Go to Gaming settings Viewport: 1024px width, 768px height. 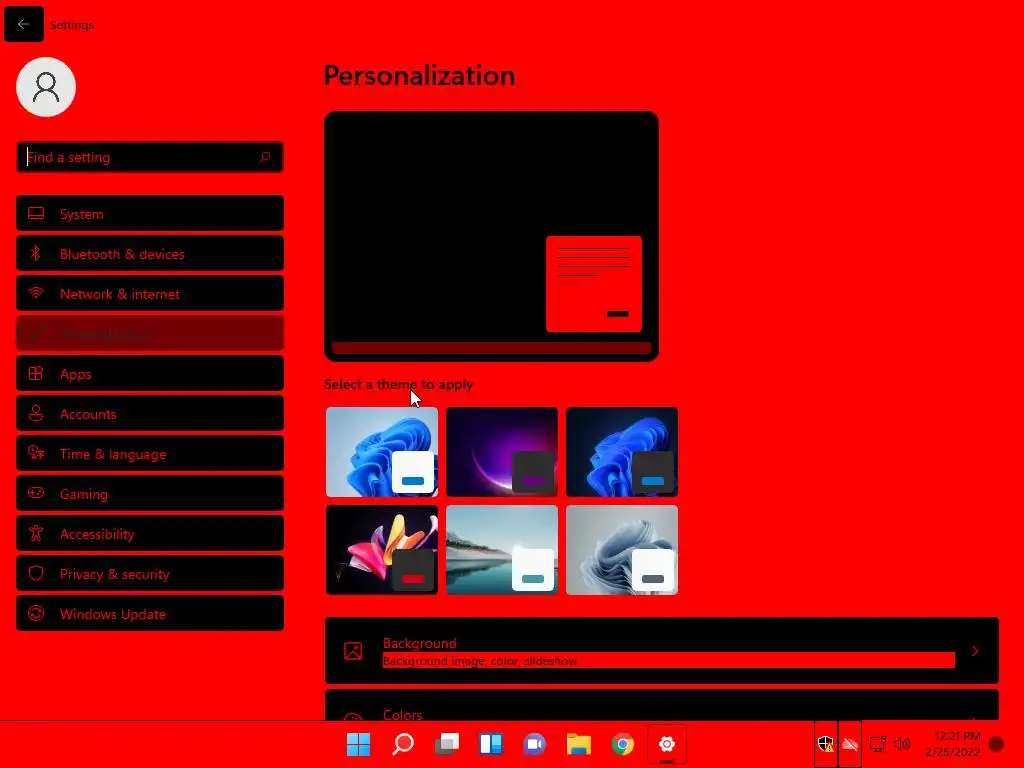point(150,494)
